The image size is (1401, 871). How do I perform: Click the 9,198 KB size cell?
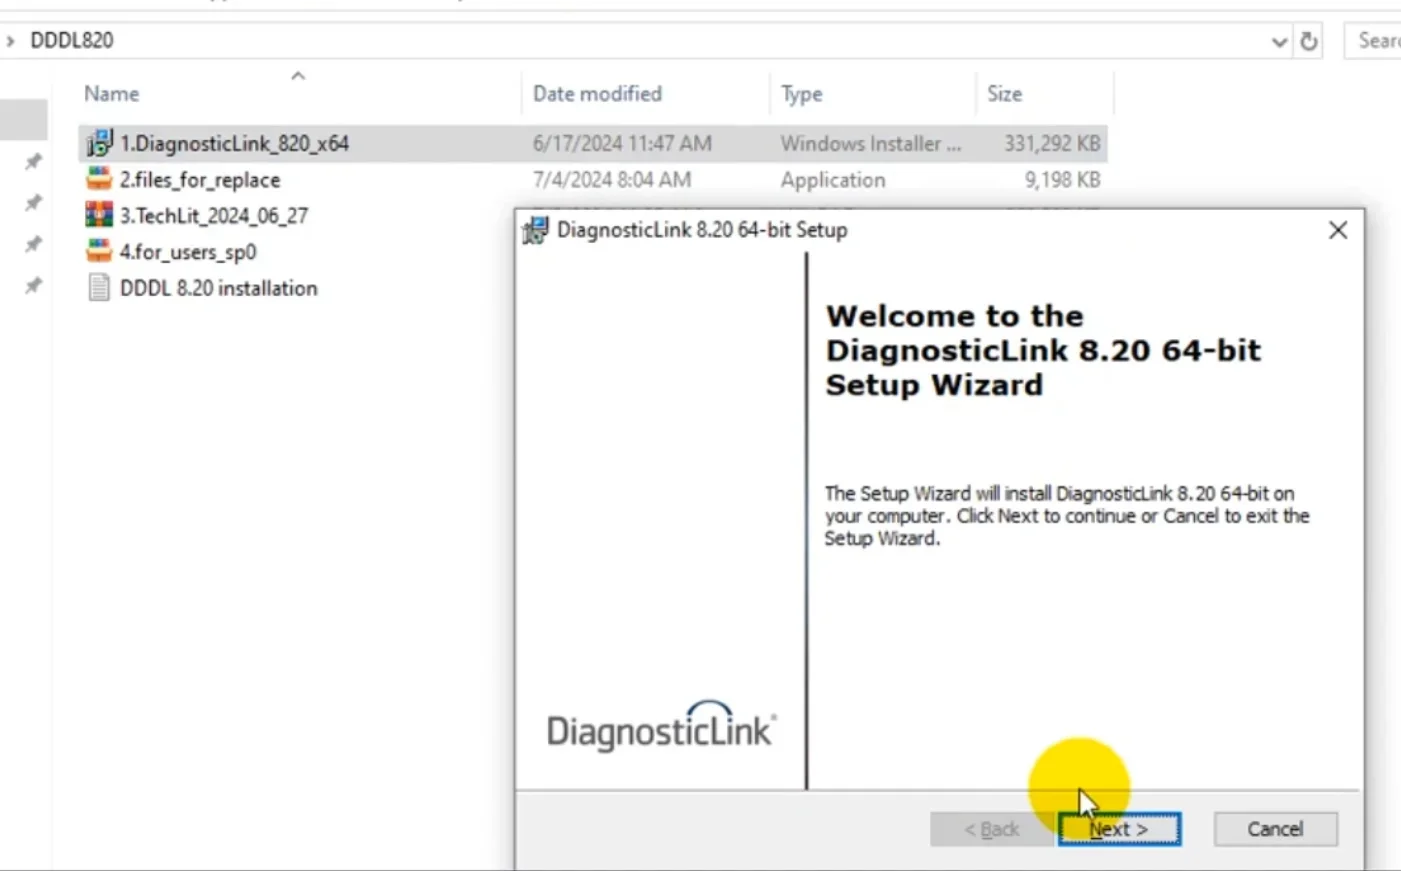coord(1062,180)
